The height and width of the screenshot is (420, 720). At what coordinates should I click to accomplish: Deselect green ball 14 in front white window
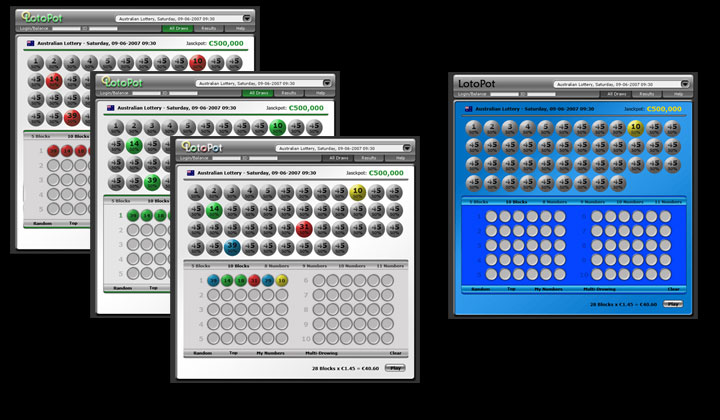click(x=214, y=210)
